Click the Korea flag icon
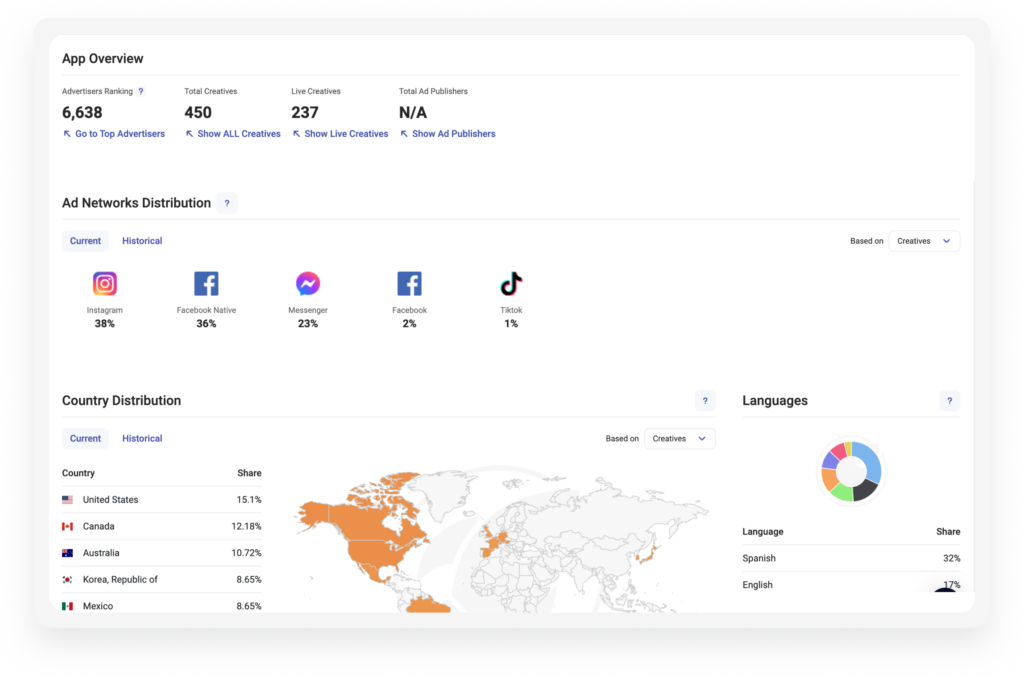The image size is (1024, 677). tap(67, 580)
